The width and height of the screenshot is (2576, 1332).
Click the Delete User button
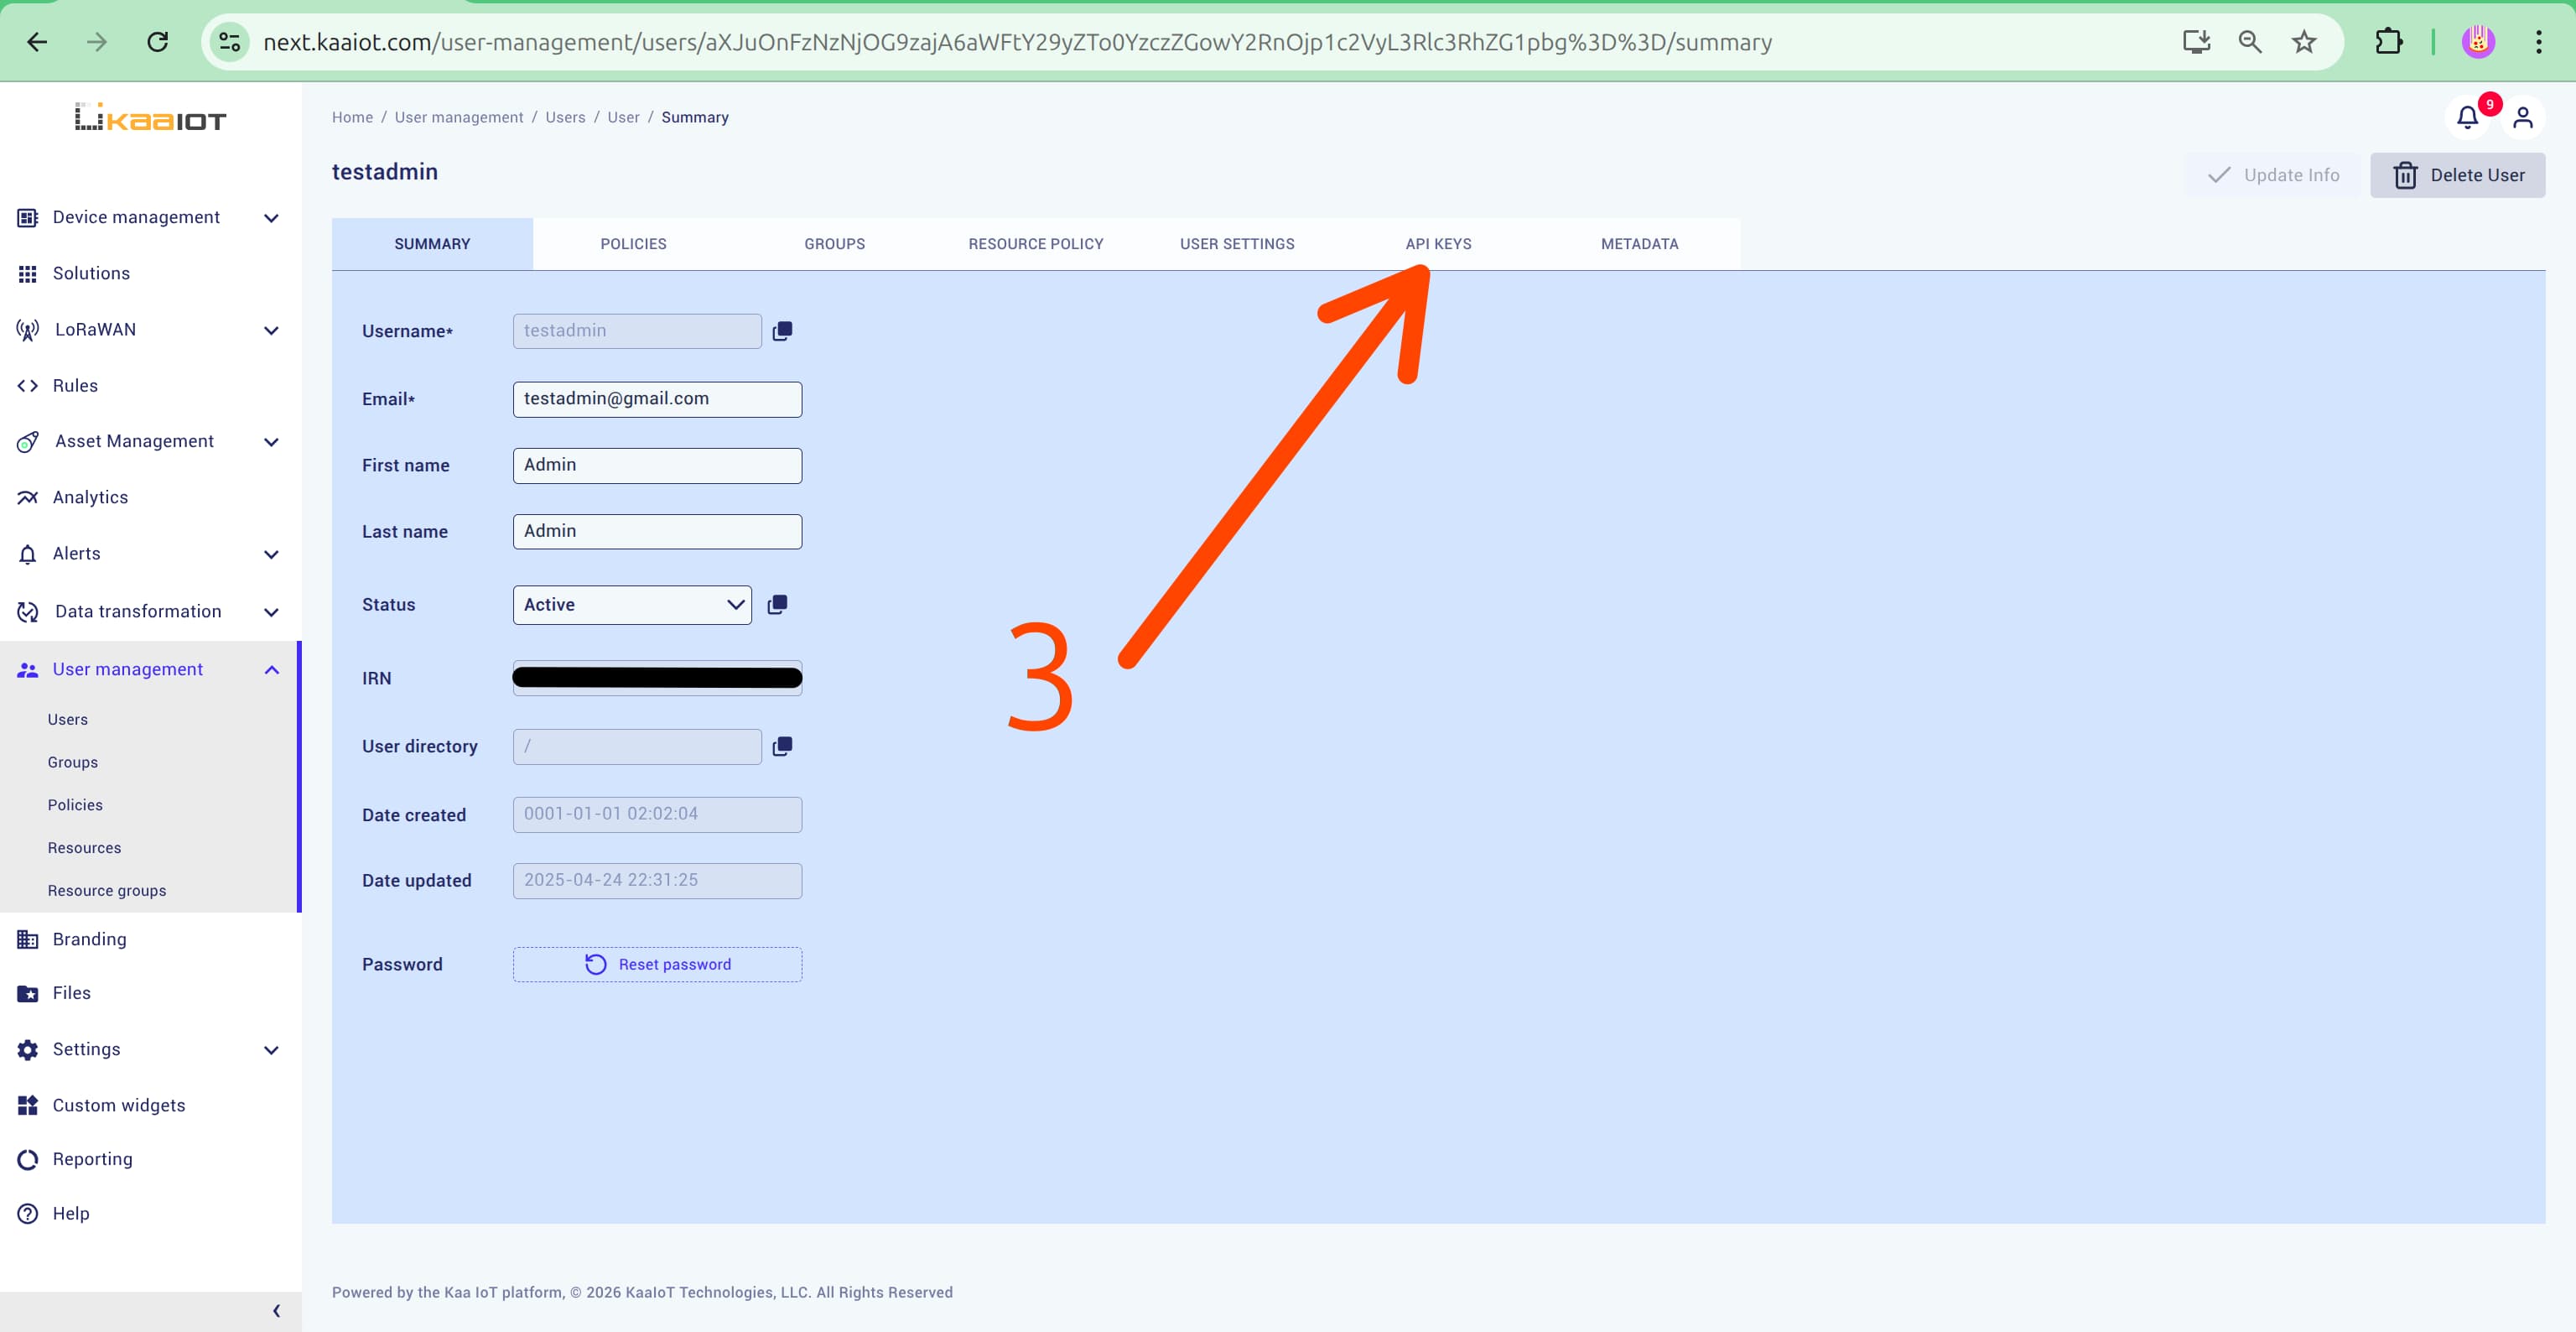click(2458, 175)
